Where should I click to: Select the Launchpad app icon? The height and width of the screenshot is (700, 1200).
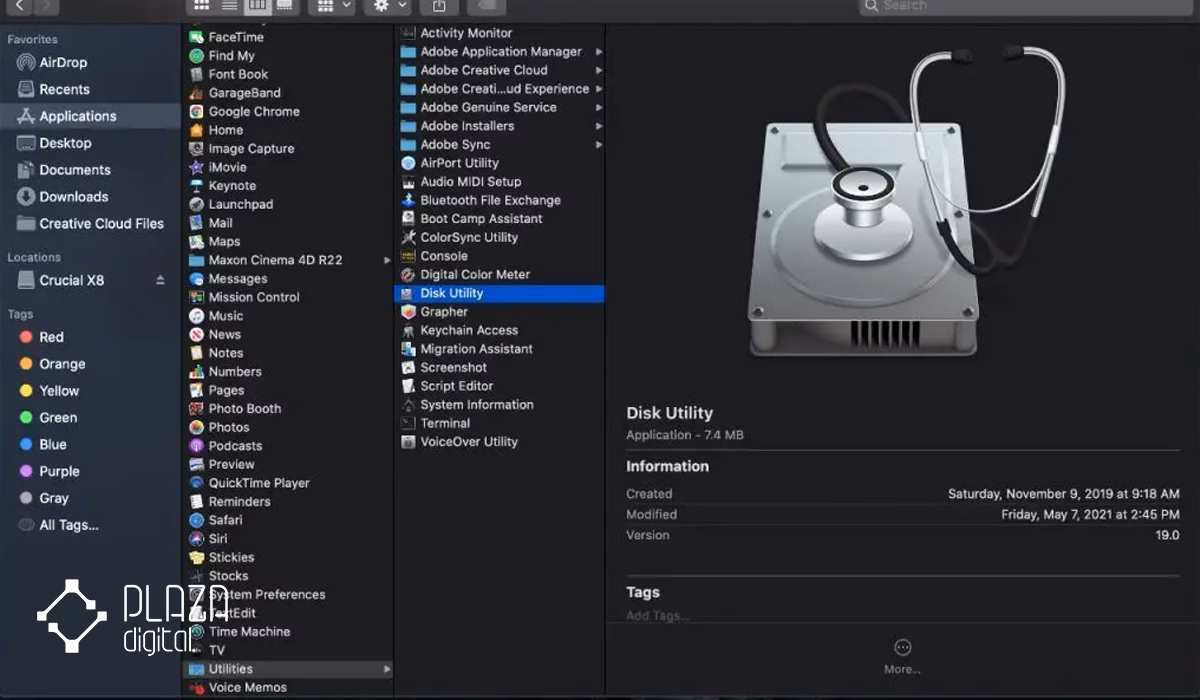197,204
